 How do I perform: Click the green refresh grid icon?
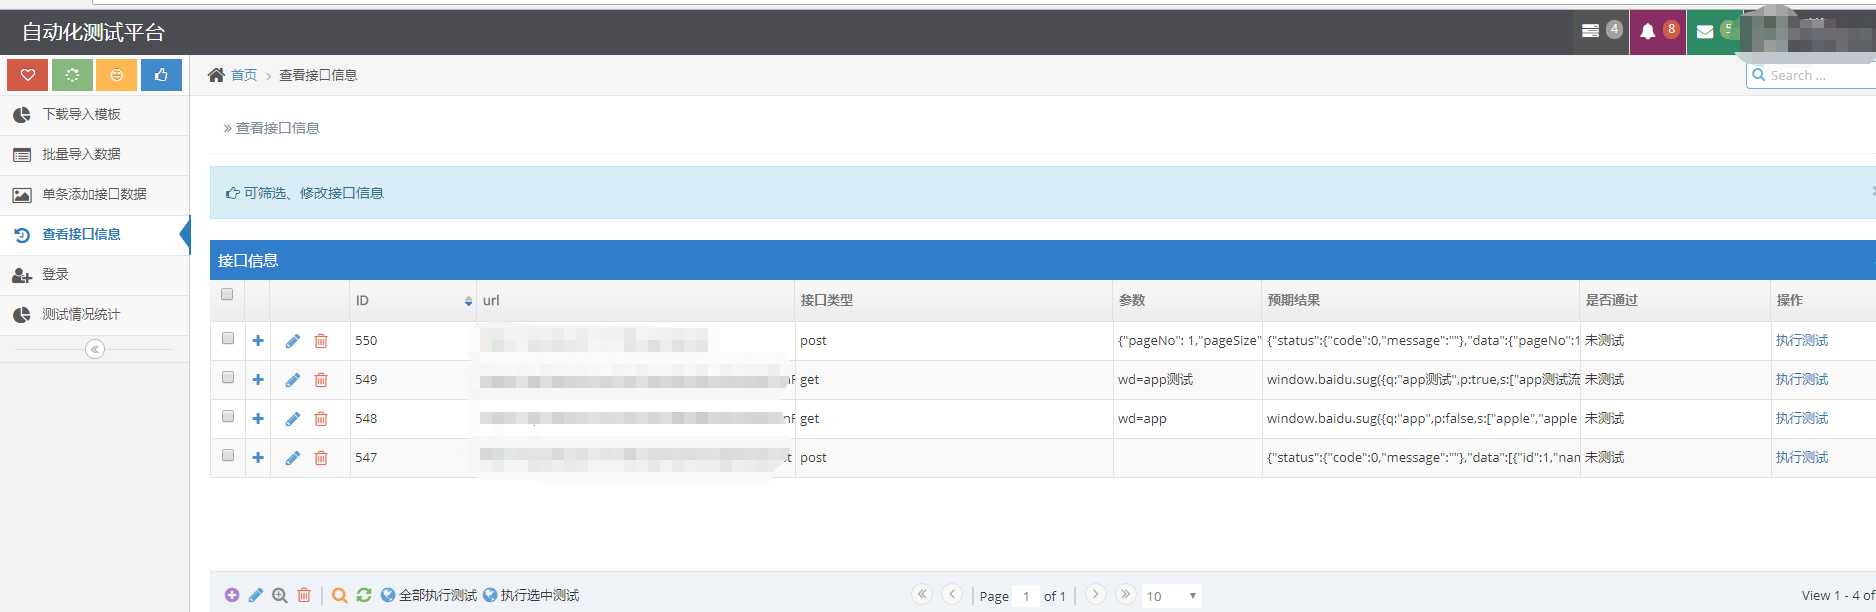[364, 595]
